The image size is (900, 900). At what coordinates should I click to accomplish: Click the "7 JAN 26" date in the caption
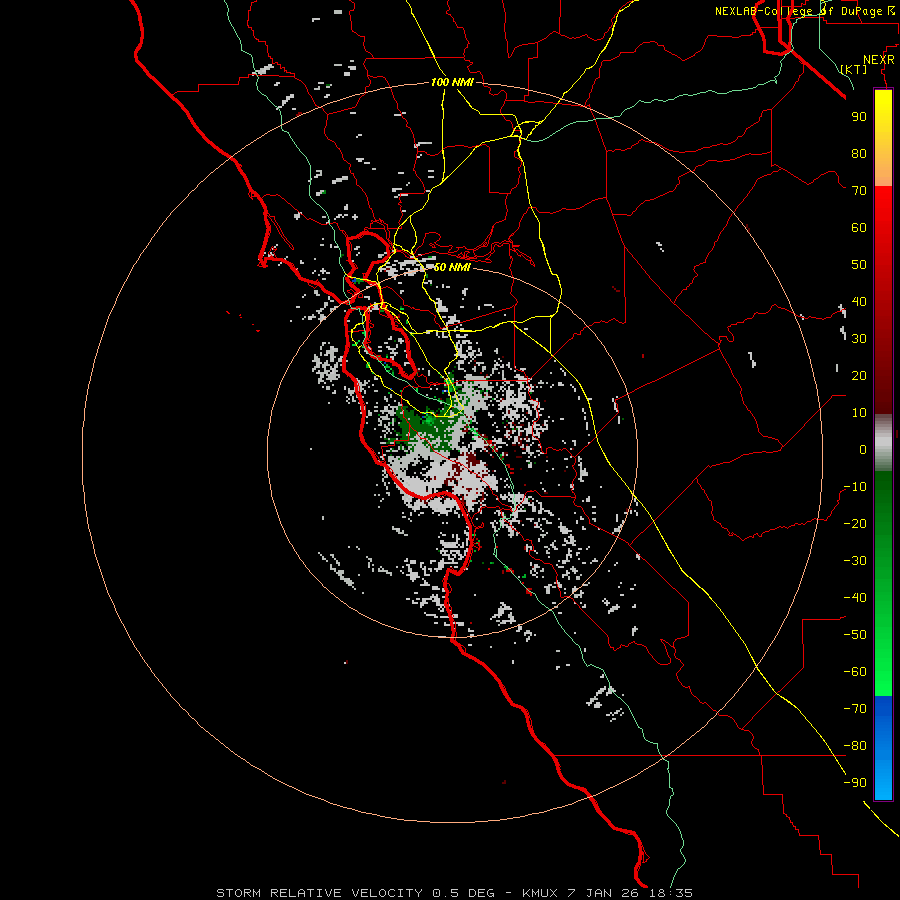click(x=605, y=893)
